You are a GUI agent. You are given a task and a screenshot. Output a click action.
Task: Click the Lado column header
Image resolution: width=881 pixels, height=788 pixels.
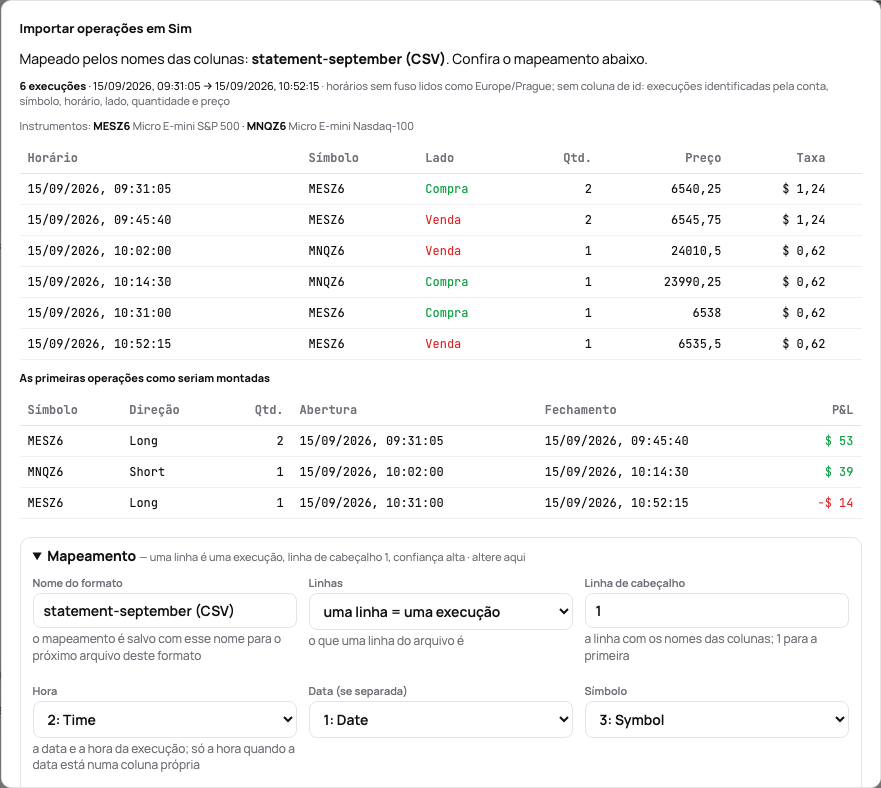439,158
